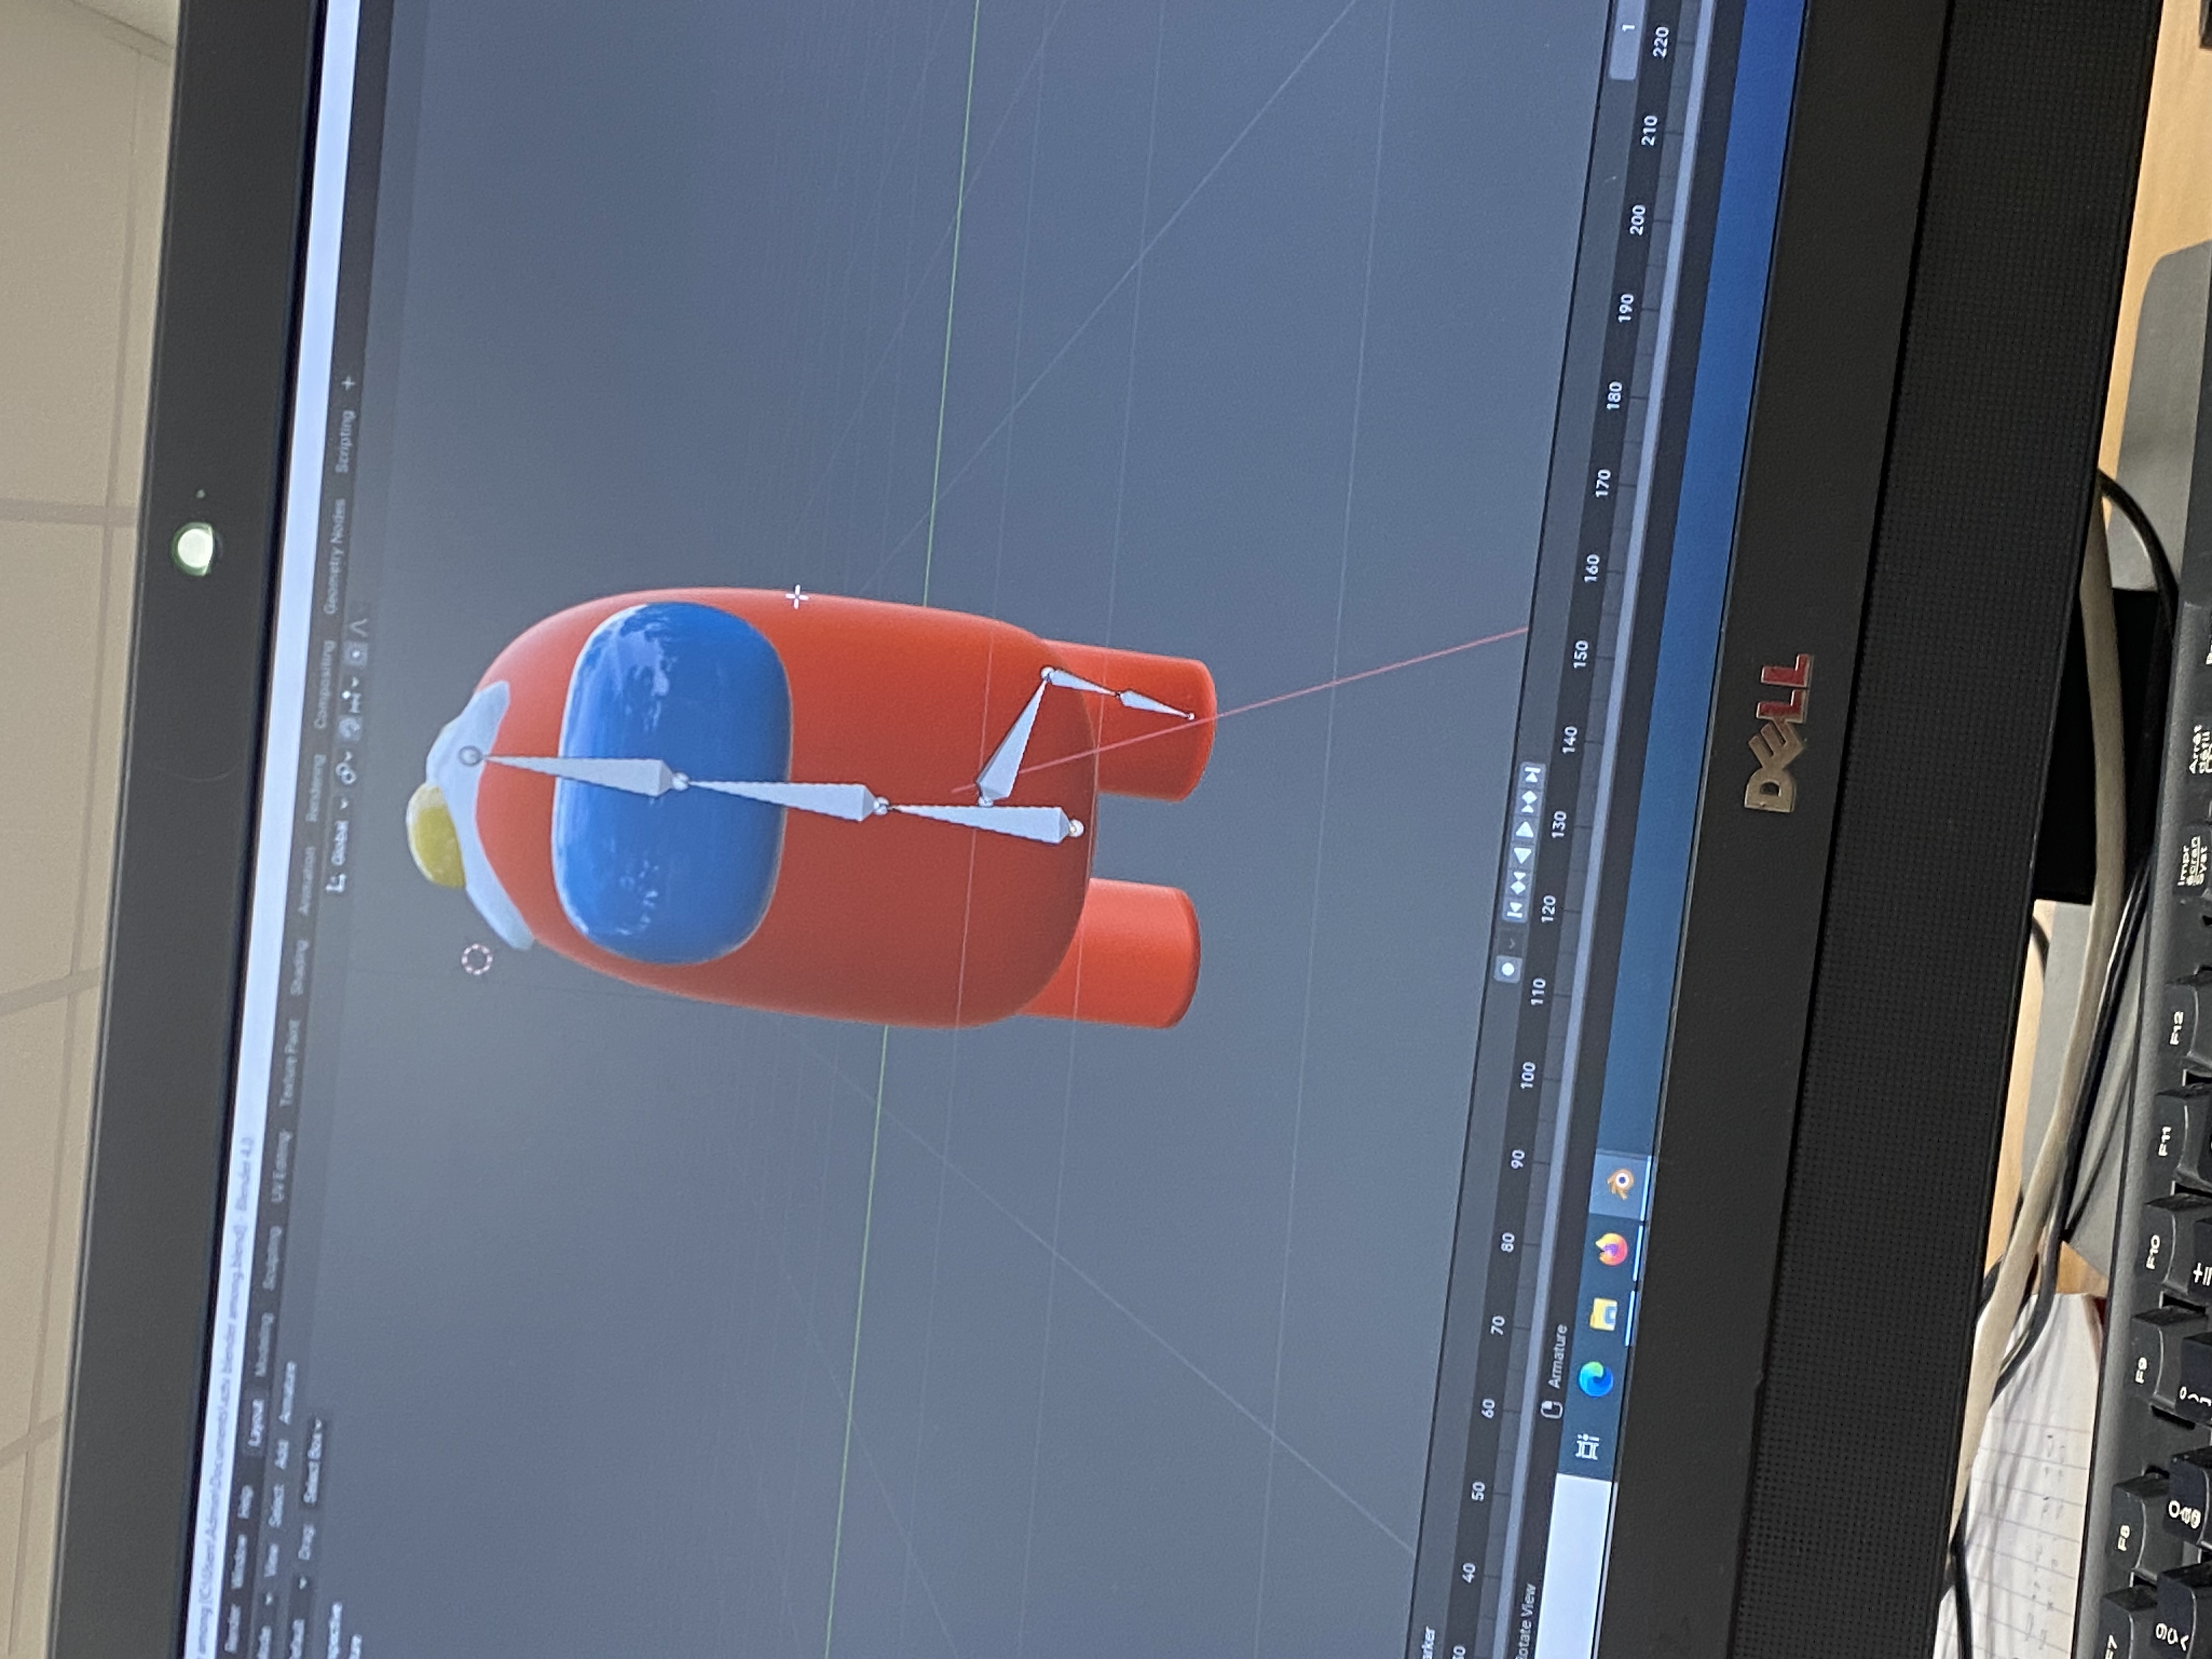This screenshot has width=2212, height=1659.
Task: Open Microsoft Edge from the taskbar
Action: 1595,1380
